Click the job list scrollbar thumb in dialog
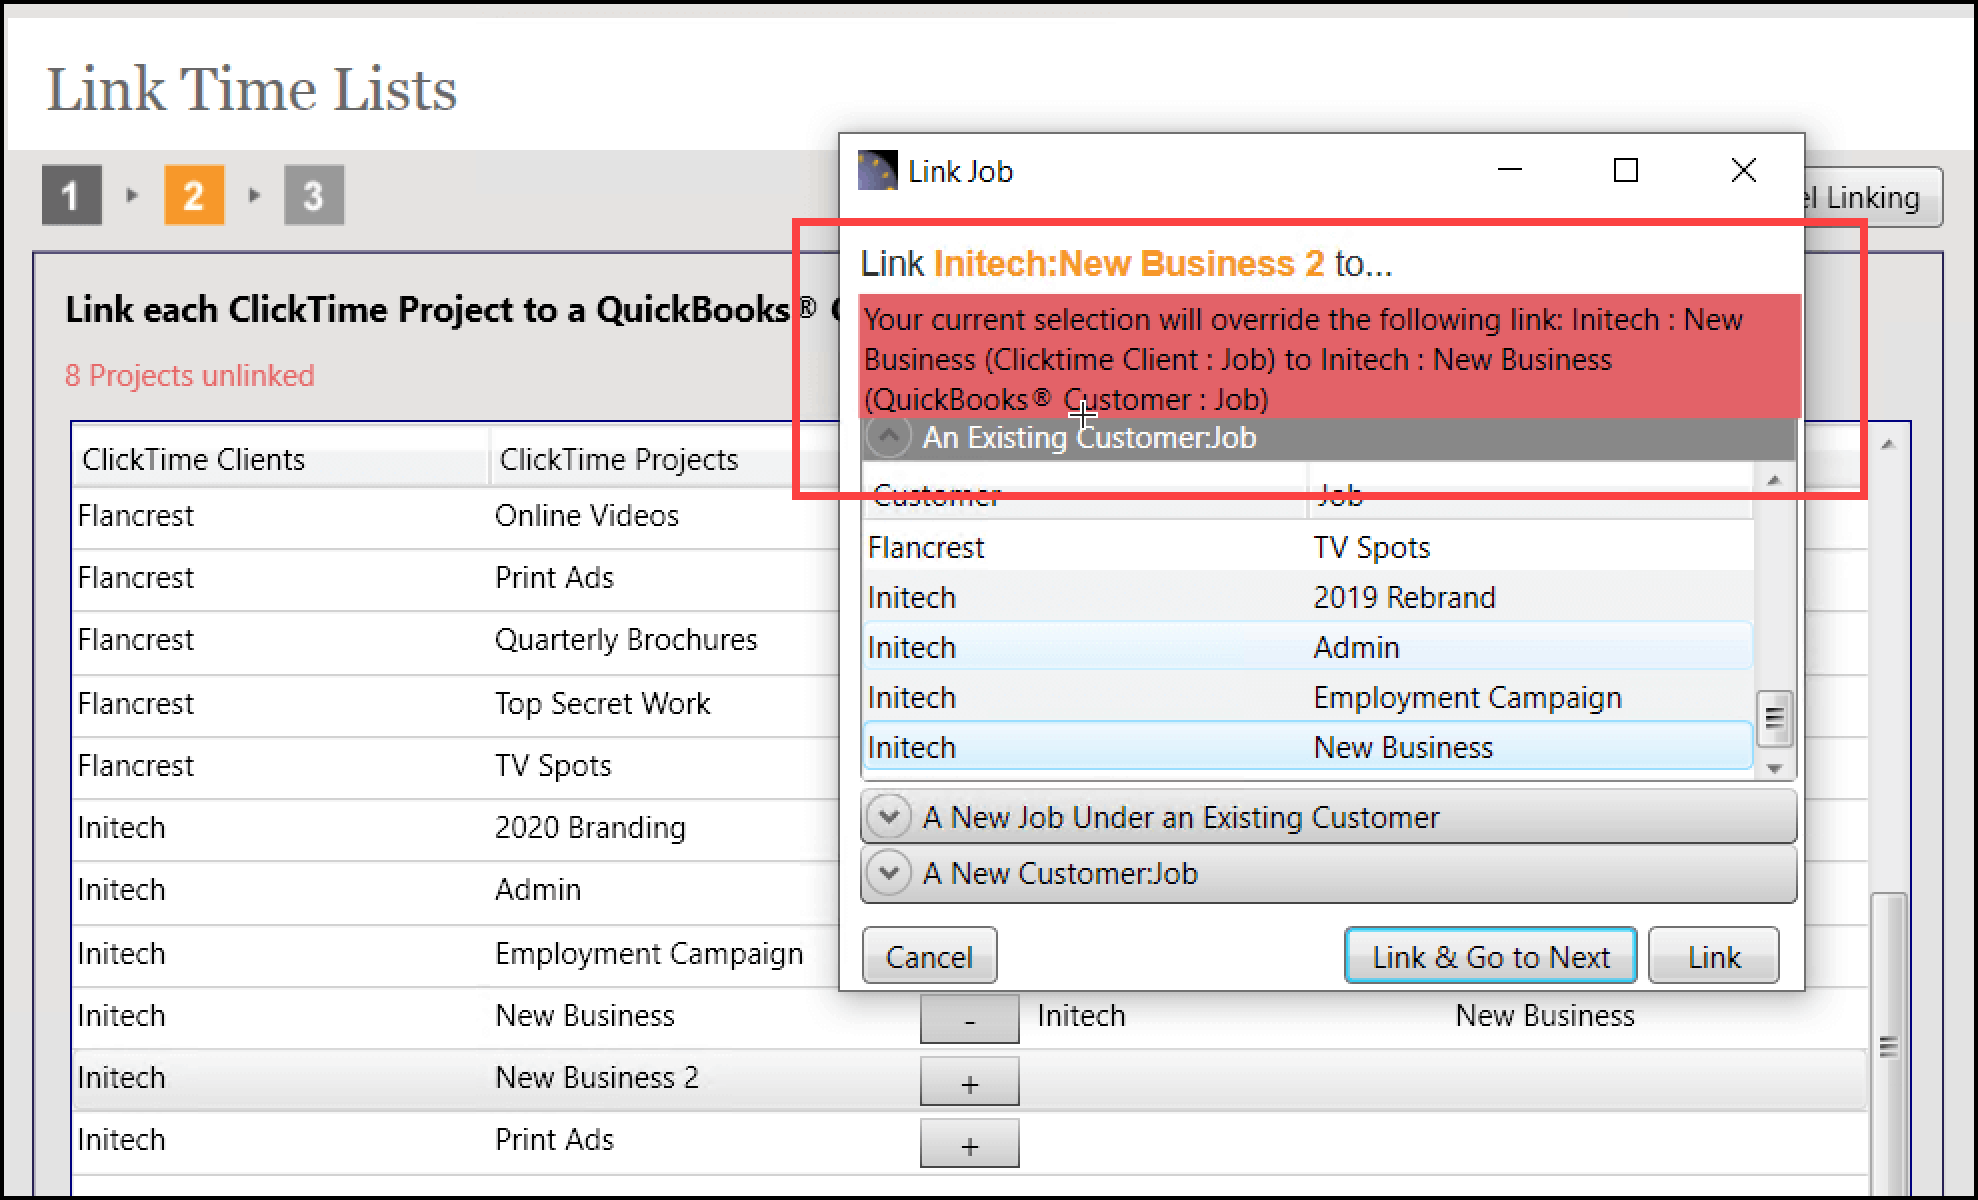Viewport: 1978px width, 1200px height. pos(1775,718)
